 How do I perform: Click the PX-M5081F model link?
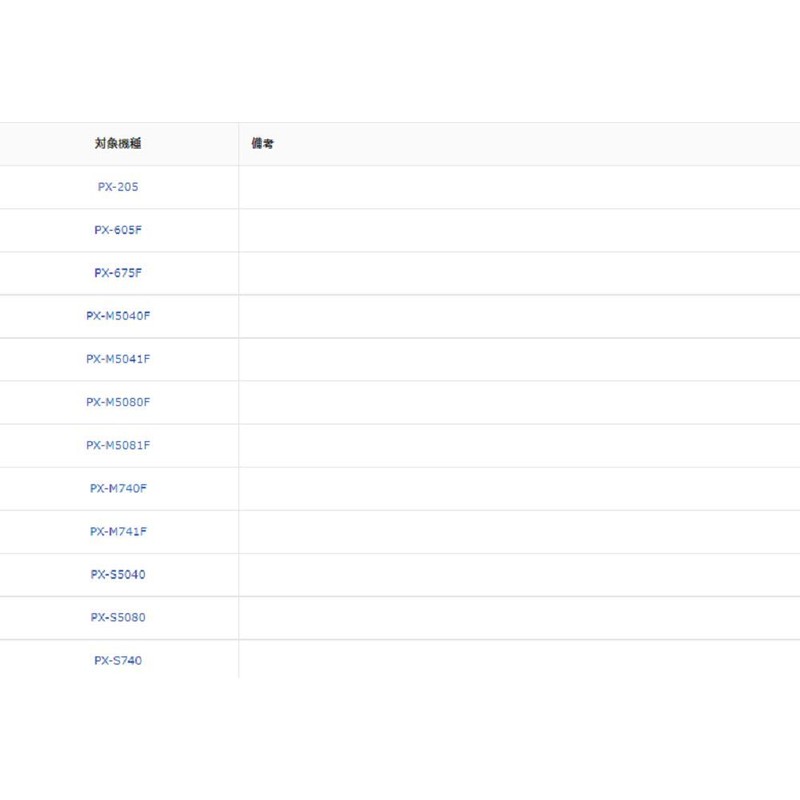click(118, 445)
